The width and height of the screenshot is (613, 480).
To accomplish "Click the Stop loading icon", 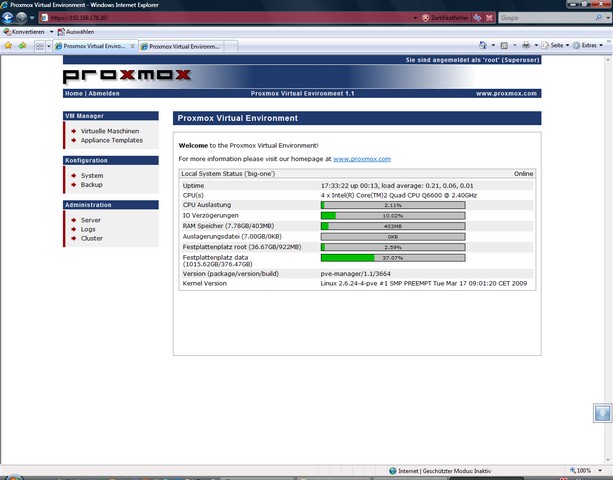I will (x=489, y=18).
